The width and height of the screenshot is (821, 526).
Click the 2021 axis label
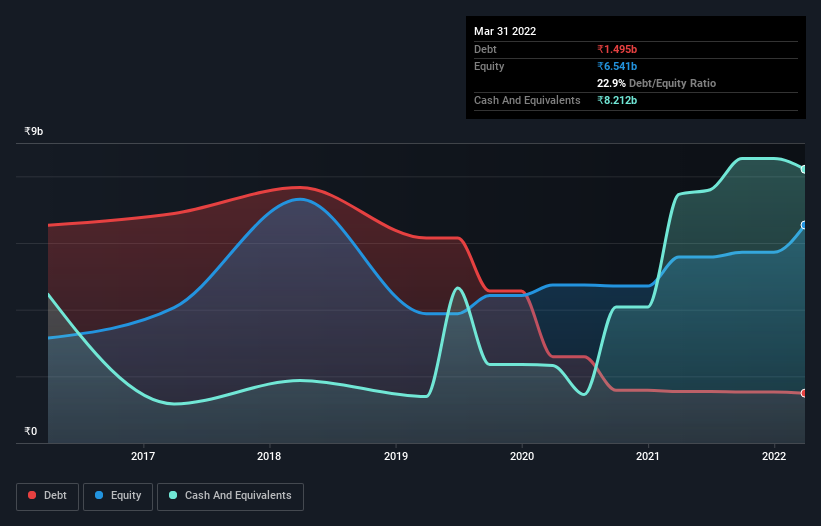(648, 456)
